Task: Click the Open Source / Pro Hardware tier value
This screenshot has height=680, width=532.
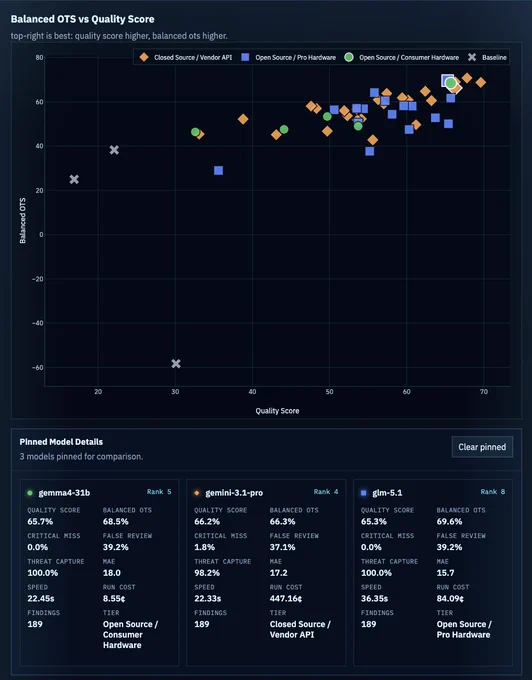Action: point(464,629)
